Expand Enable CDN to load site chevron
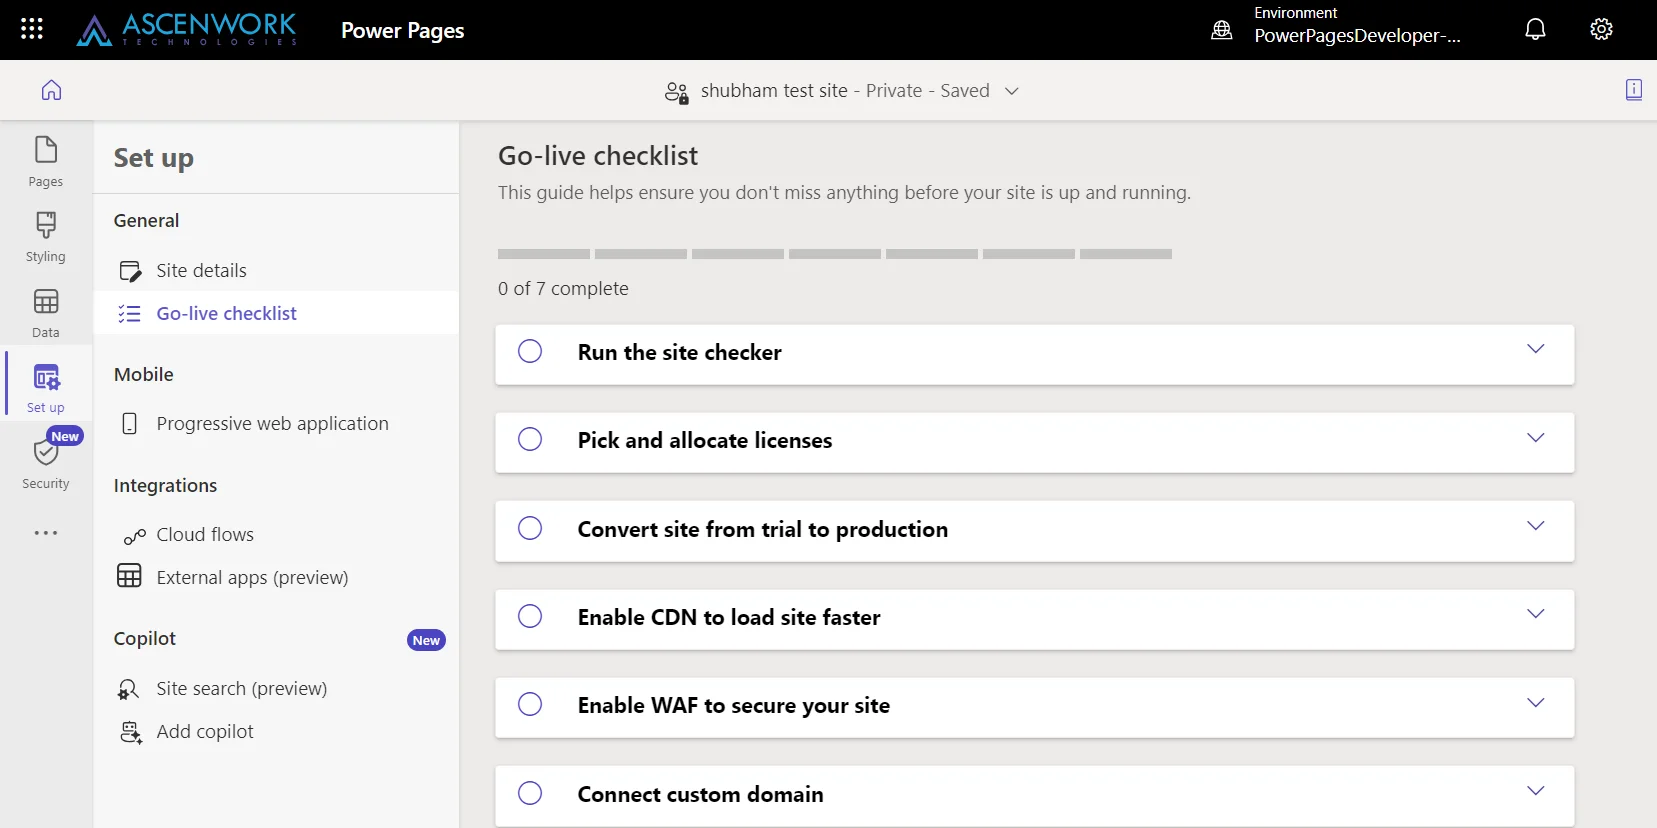This screenshot has height=828, width=1657. (1536, 614)
